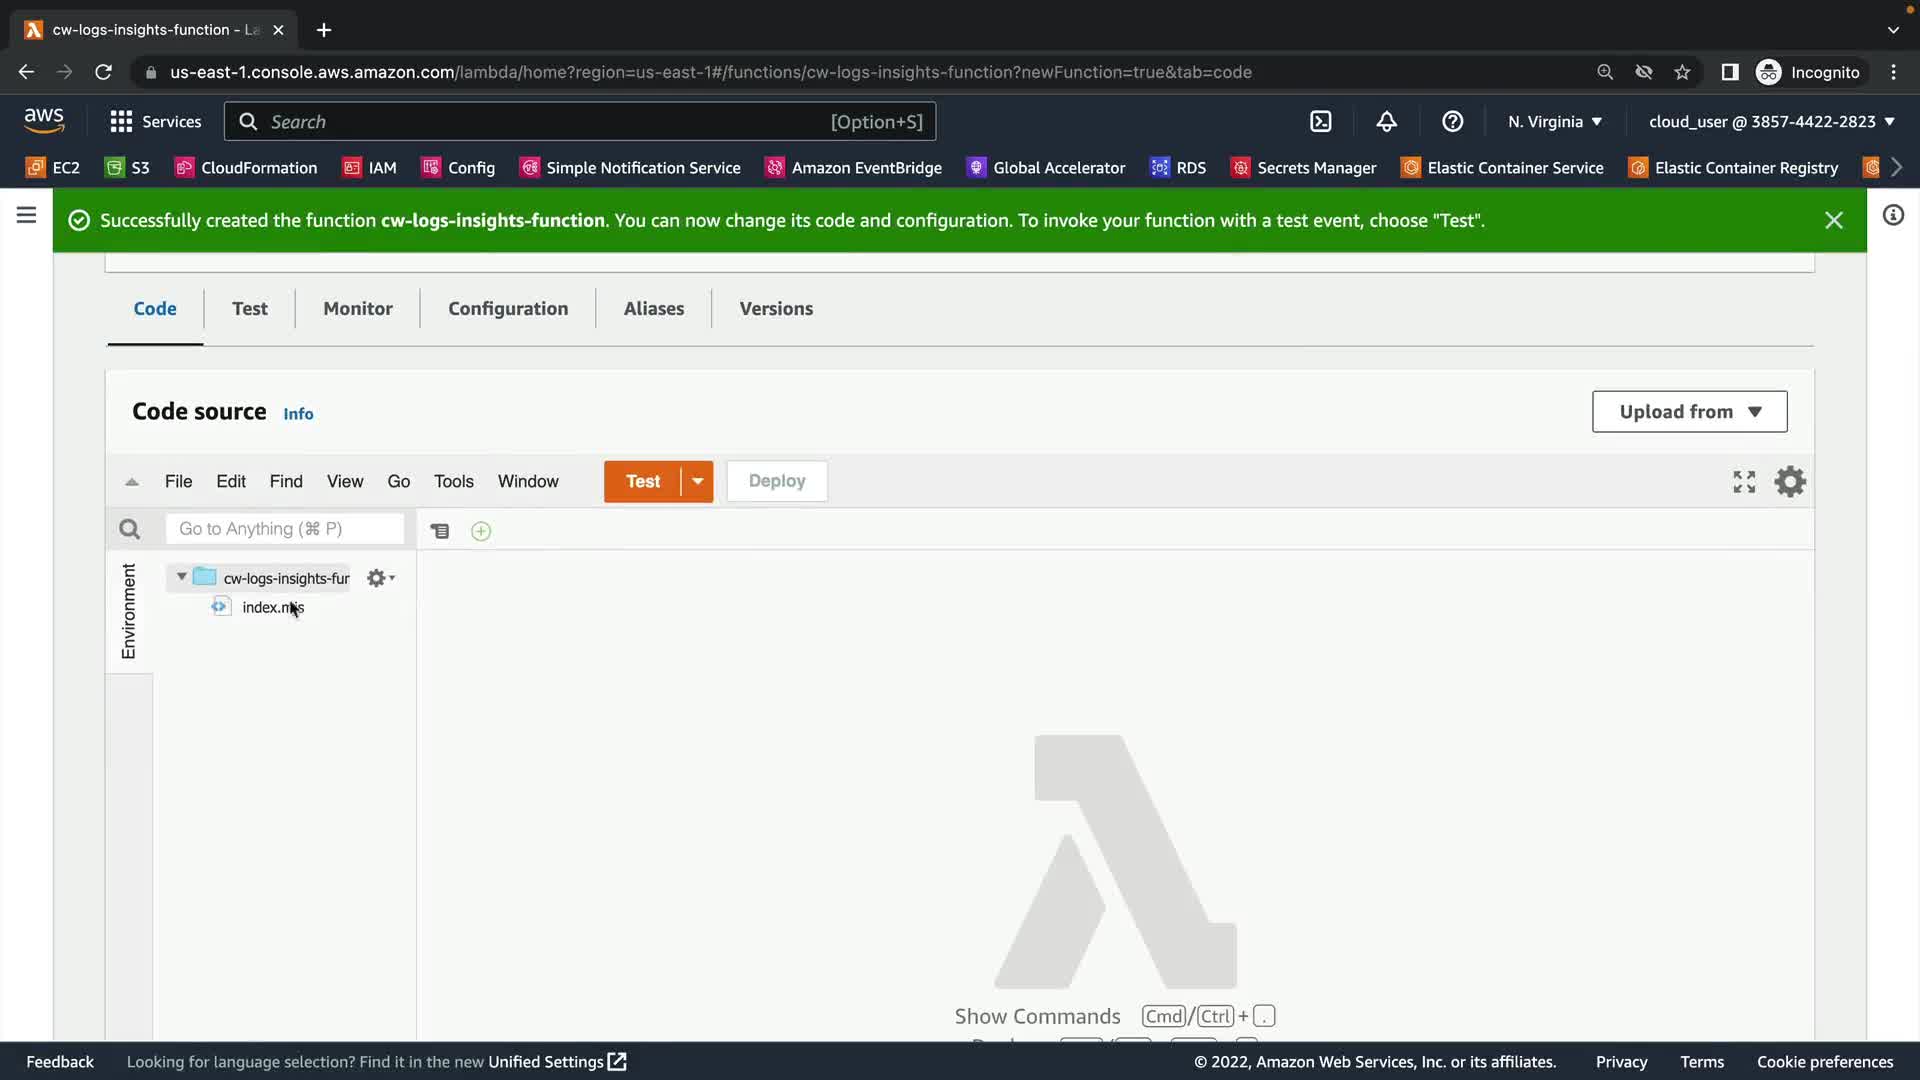Open the Code source Info link

(298, 414)
